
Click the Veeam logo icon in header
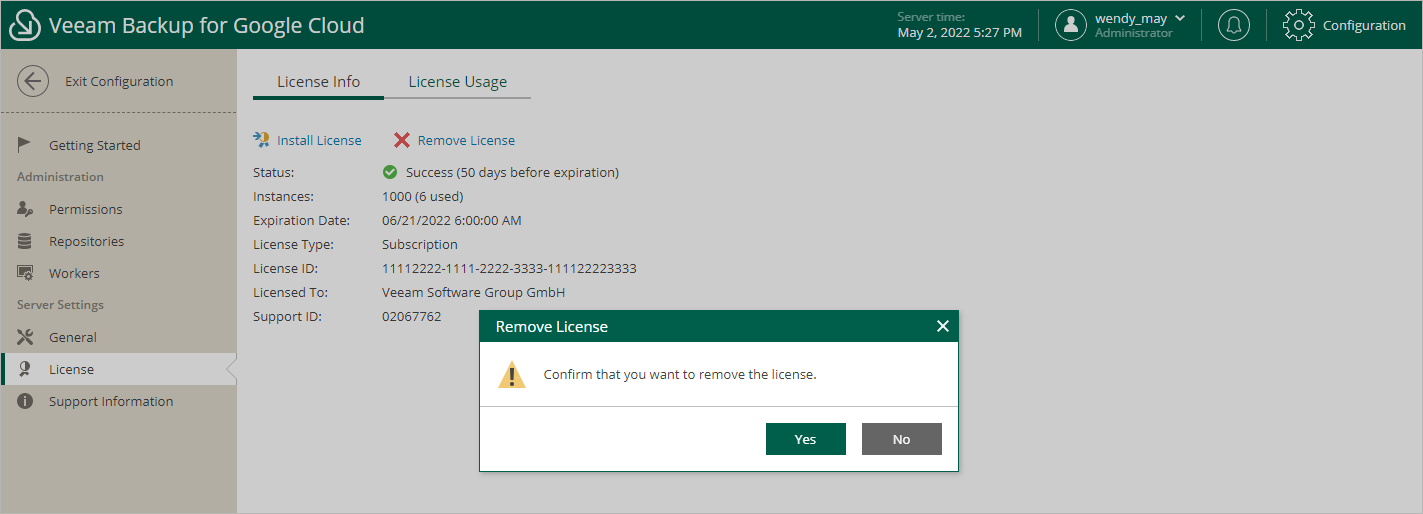click(x=24, y=25)
